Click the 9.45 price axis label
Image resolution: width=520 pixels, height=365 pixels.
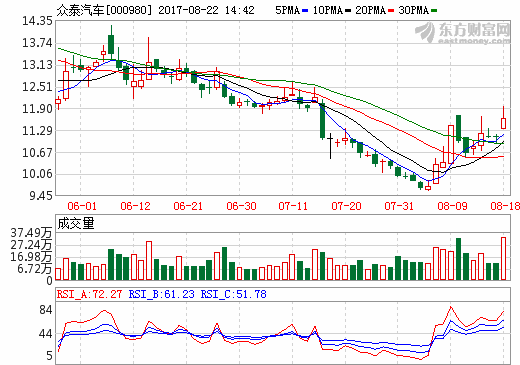click(x=41, y=196)
